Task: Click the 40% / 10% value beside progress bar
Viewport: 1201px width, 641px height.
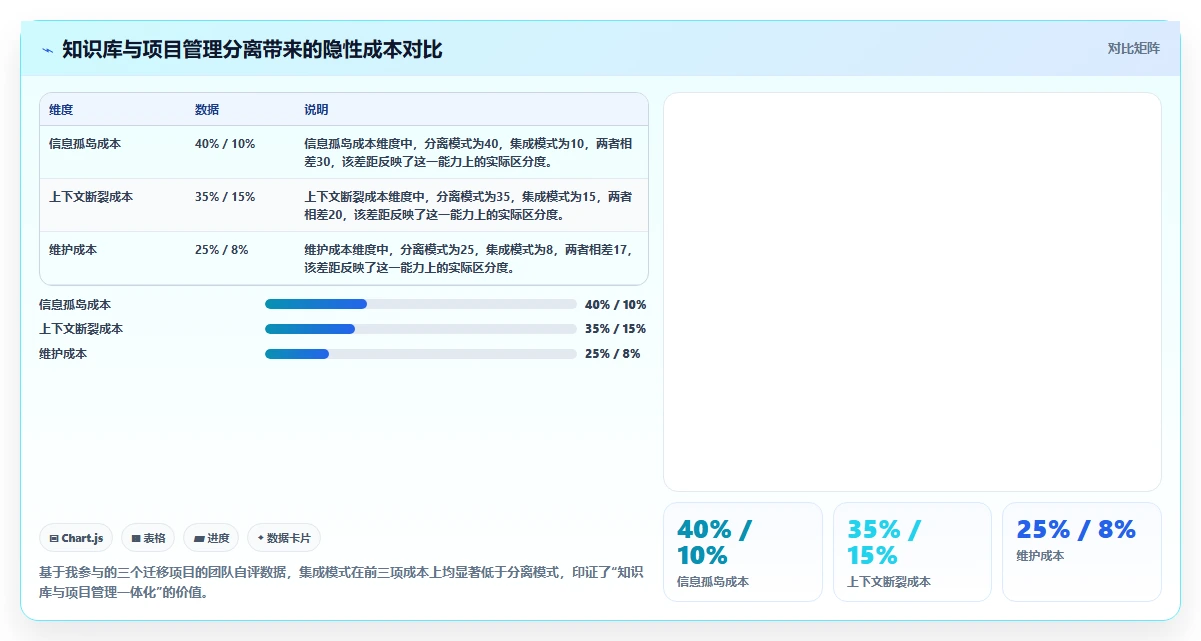Action: (x=616, y=304)
